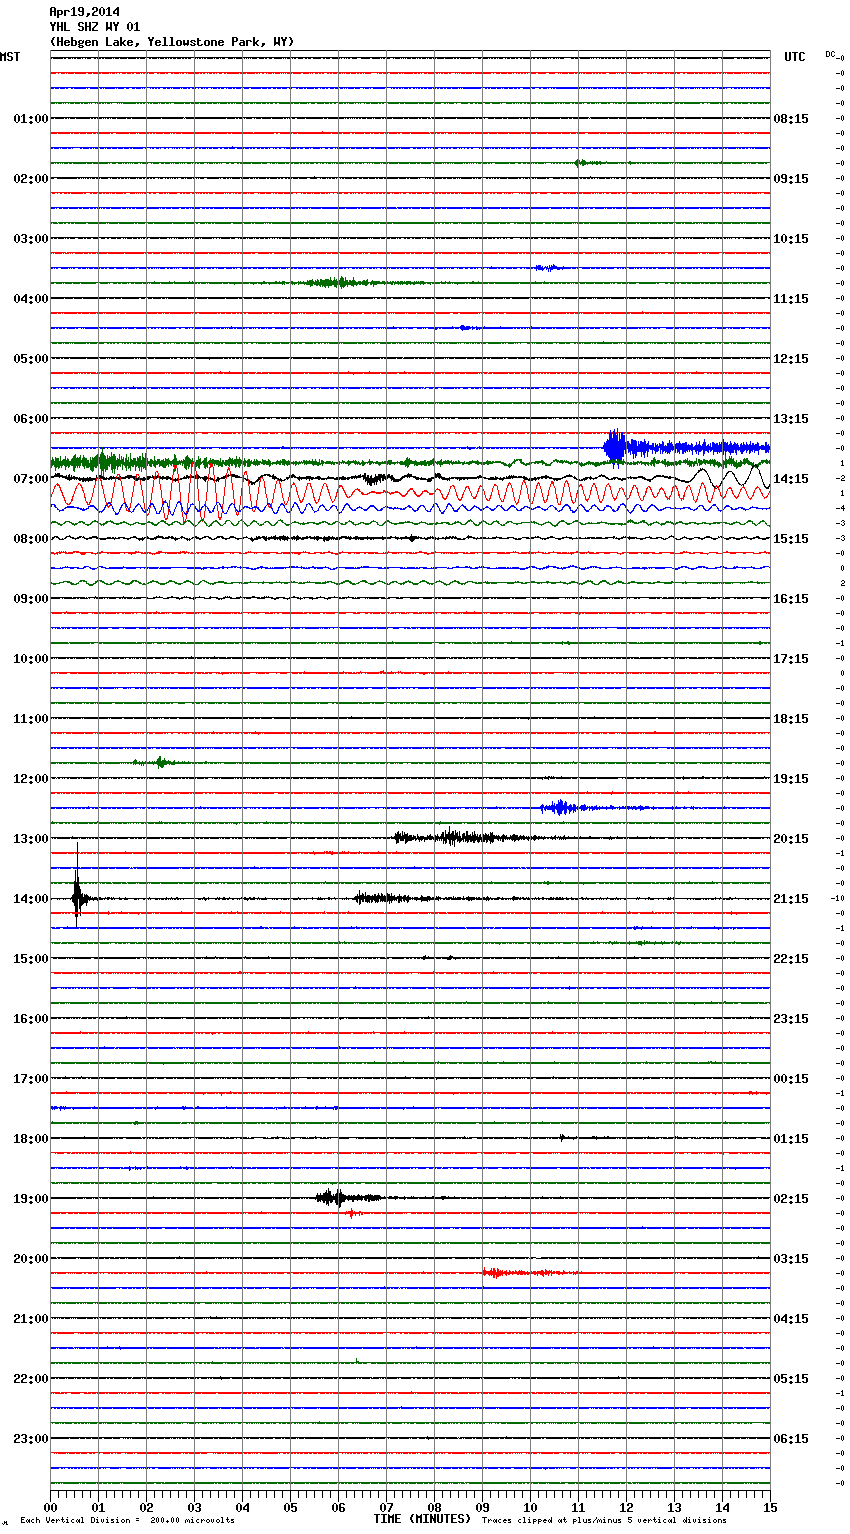
Task: Select the station code YHL SHZ WY 01
Action: (x=95, y=27)
